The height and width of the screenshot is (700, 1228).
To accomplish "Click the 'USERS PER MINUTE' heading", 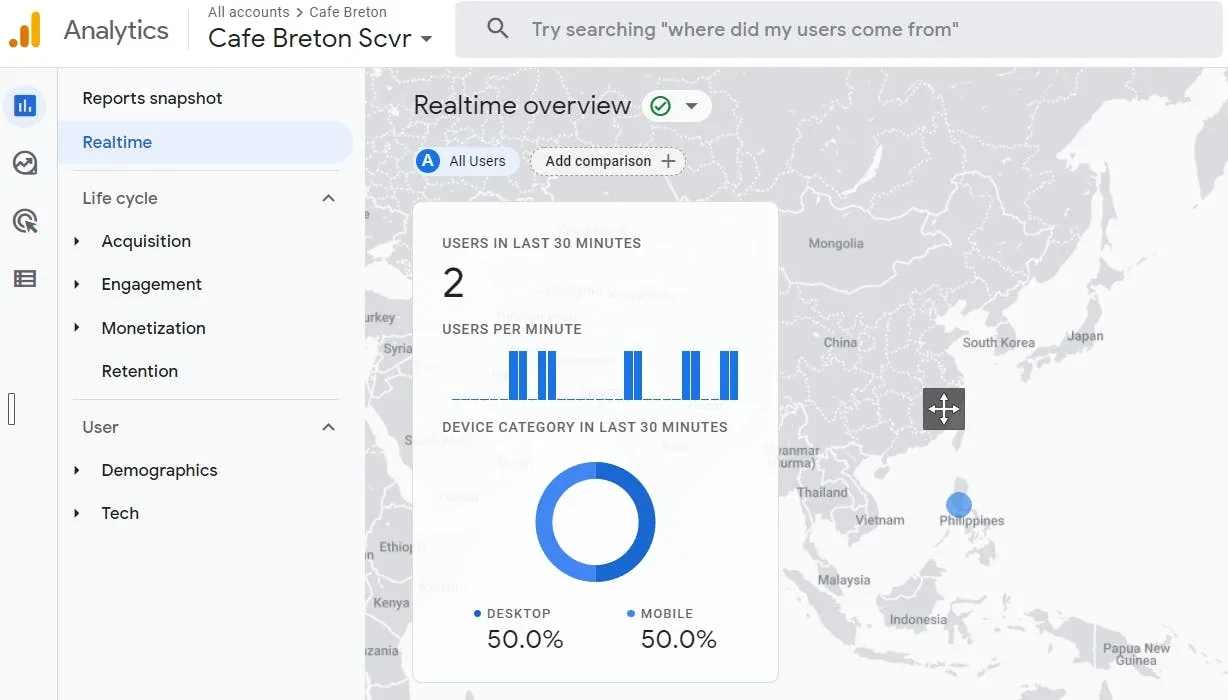I will (x=512, y=329).
